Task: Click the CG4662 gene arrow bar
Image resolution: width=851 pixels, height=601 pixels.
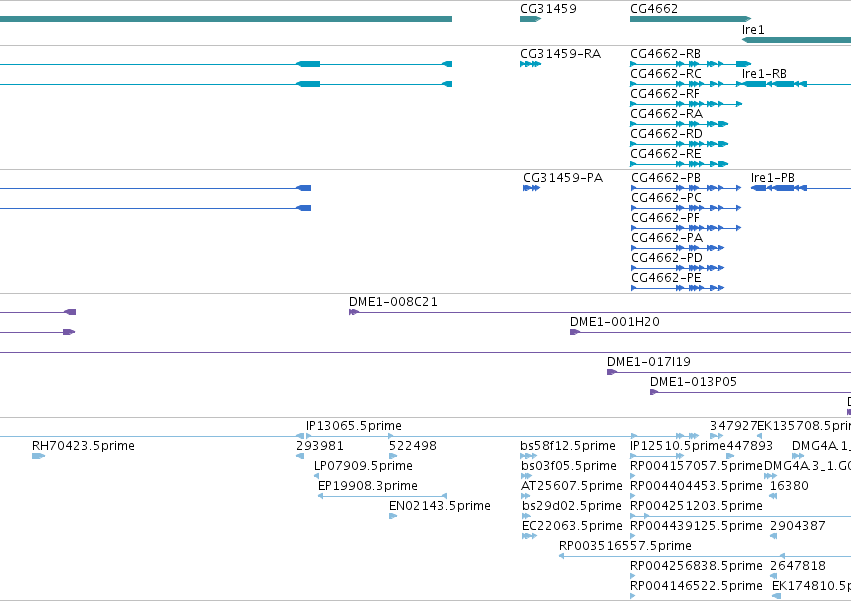Action: tap(690, 20)
